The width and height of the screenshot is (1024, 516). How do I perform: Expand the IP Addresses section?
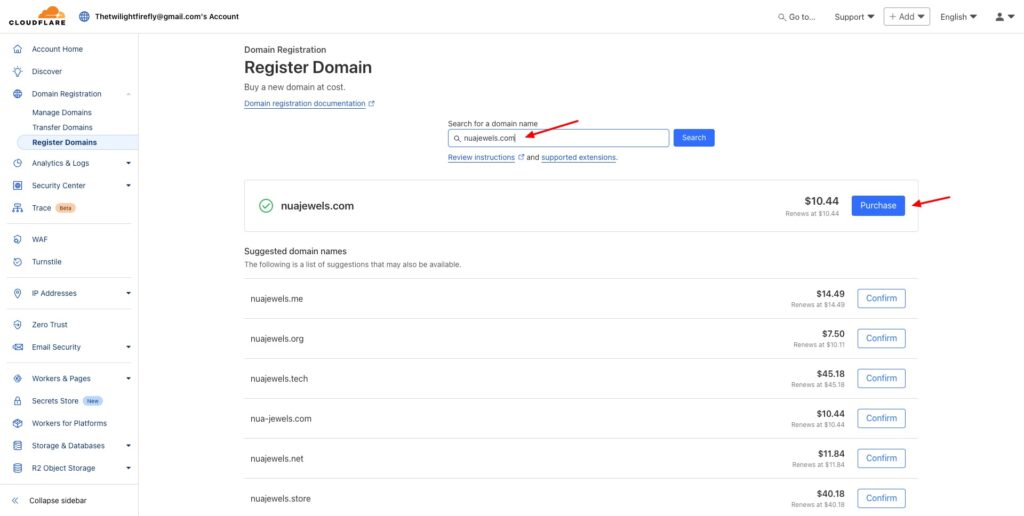pyautogui.click(x=129, y=293)
